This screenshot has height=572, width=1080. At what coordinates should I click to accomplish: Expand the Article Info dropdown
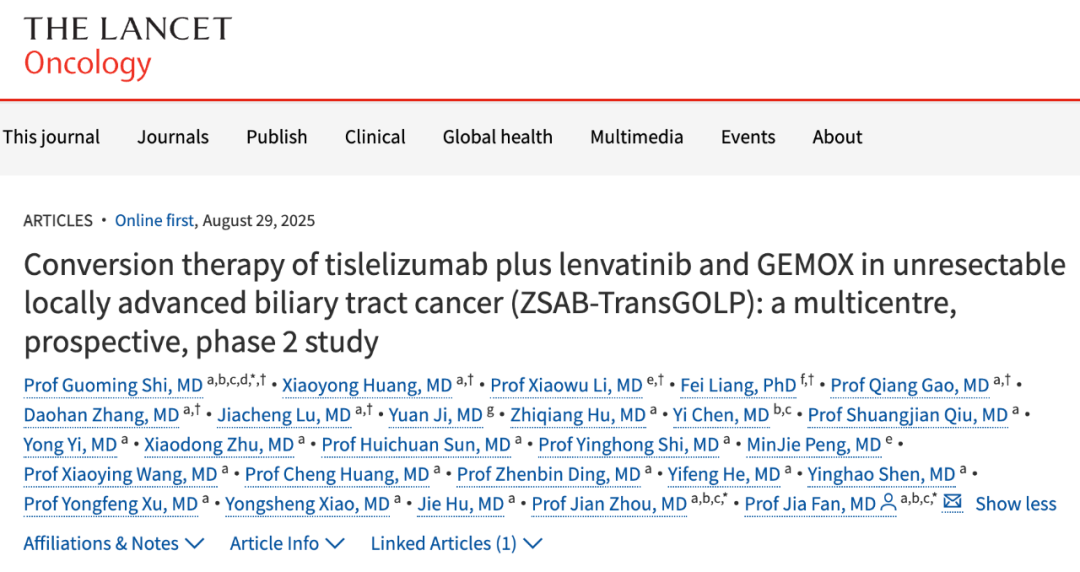point(287,543)
